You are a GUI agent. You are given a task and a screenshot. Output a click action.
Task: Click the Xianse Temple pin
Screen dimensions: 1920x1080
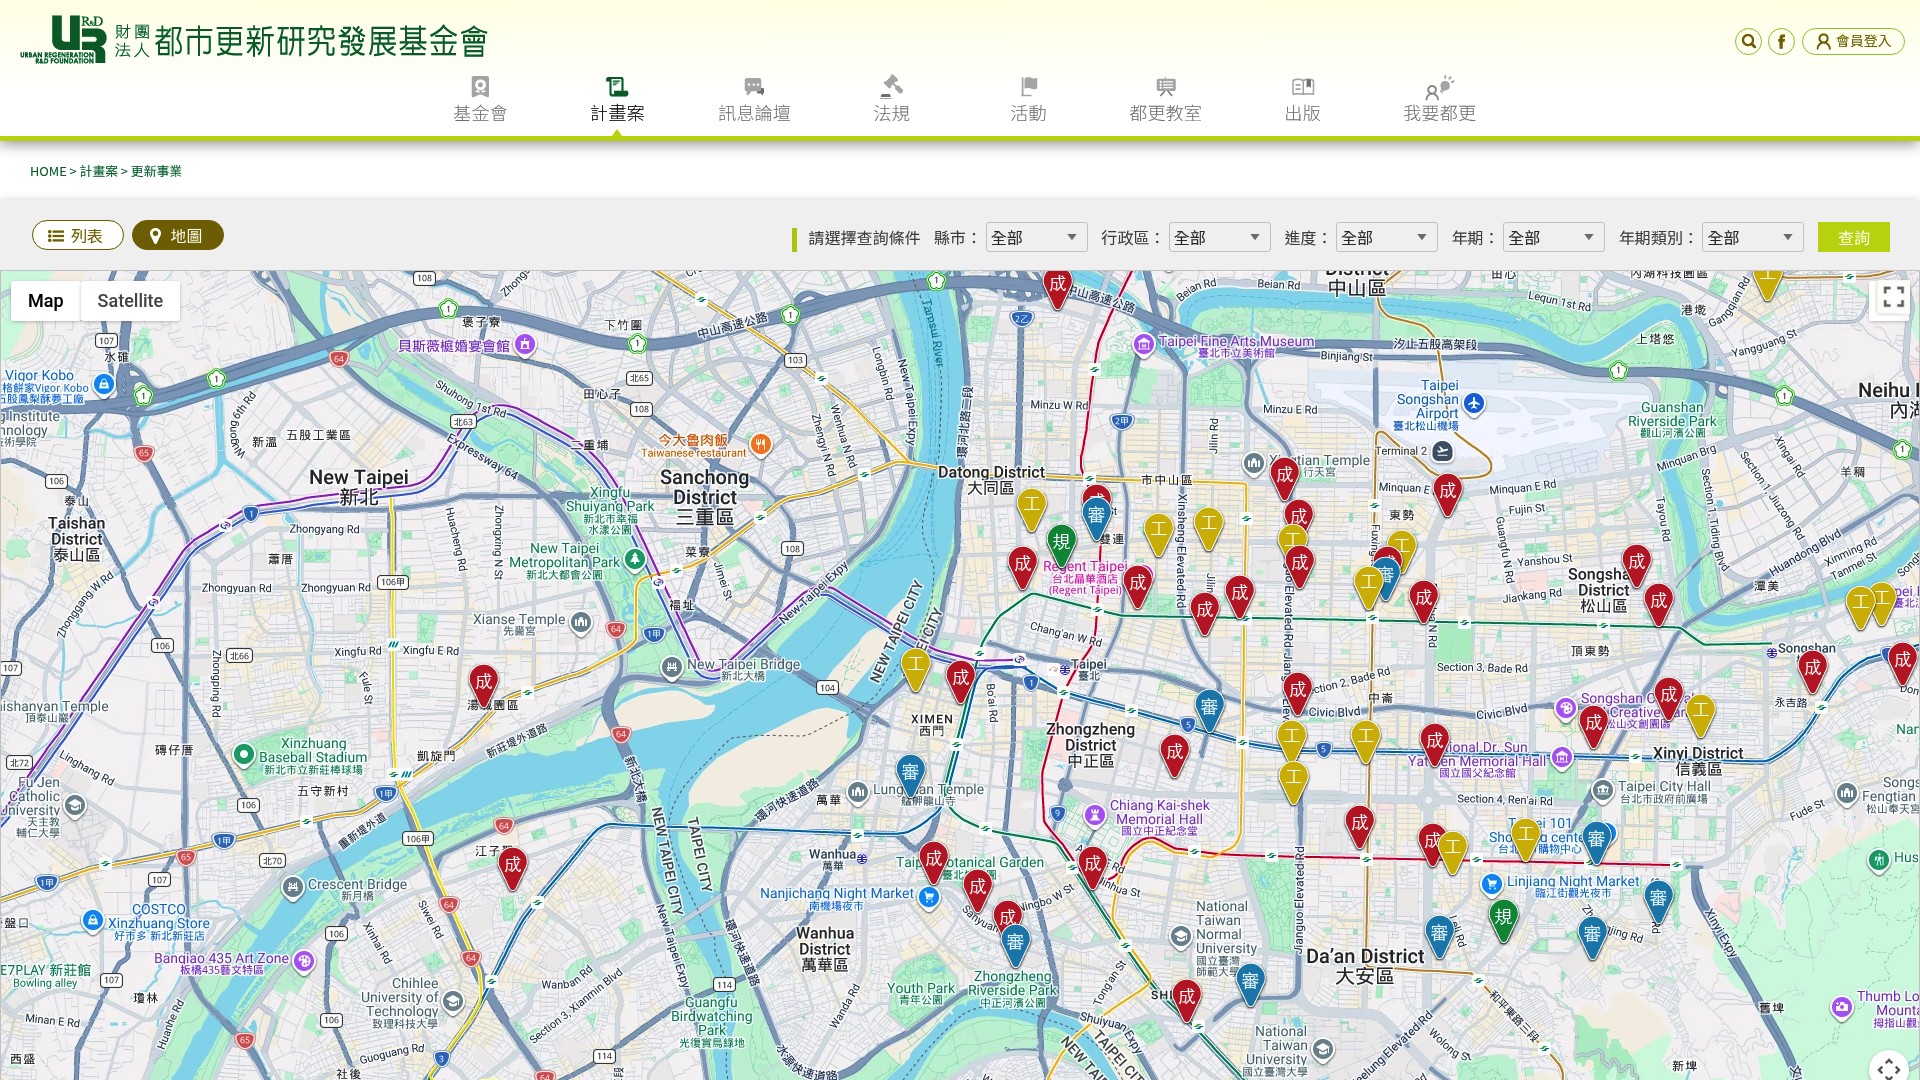coord(581,623)
